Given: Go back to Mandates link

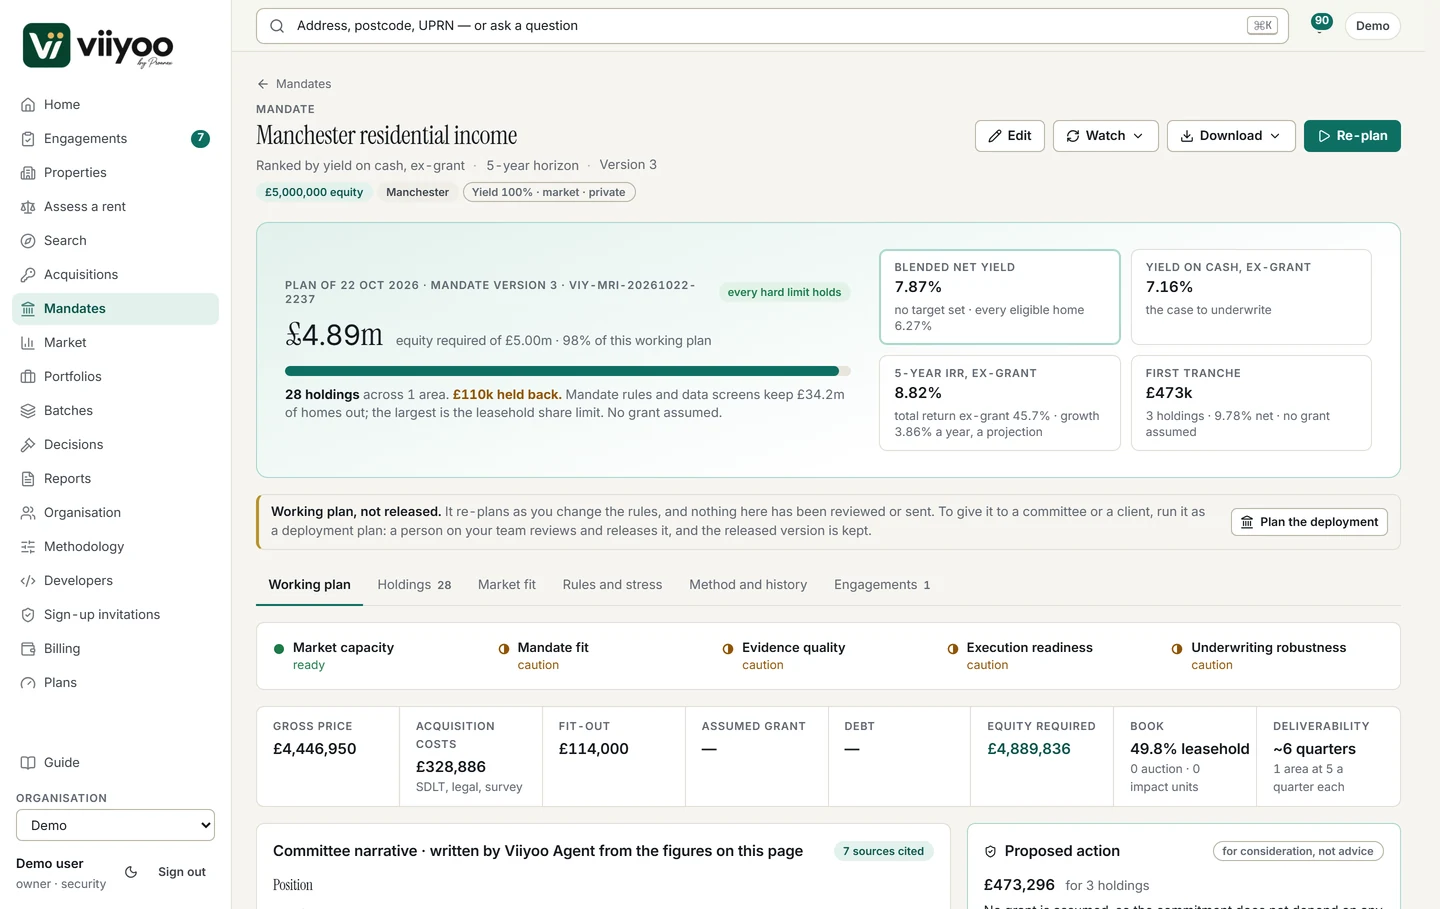Looking at the screenshot, I should (294, 84).
